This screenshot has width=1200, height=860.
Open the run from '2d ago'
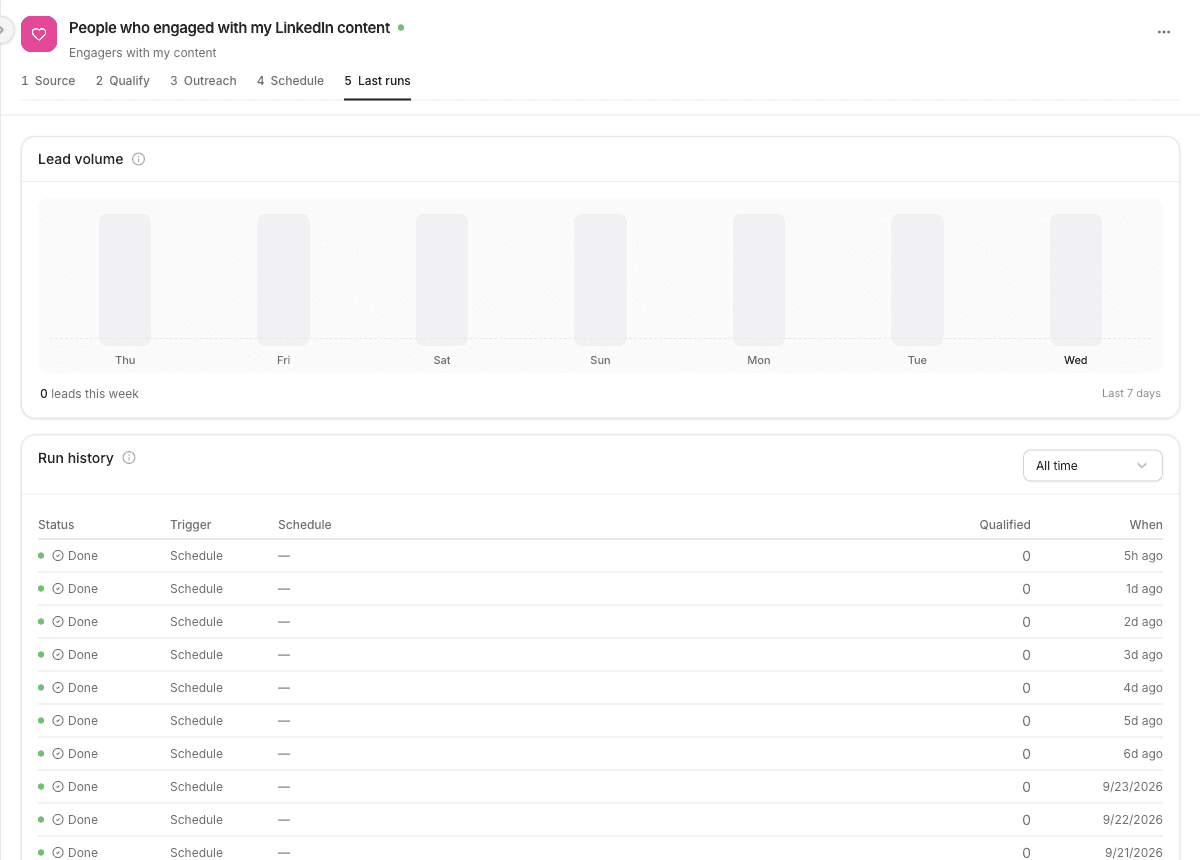[600, 622]
